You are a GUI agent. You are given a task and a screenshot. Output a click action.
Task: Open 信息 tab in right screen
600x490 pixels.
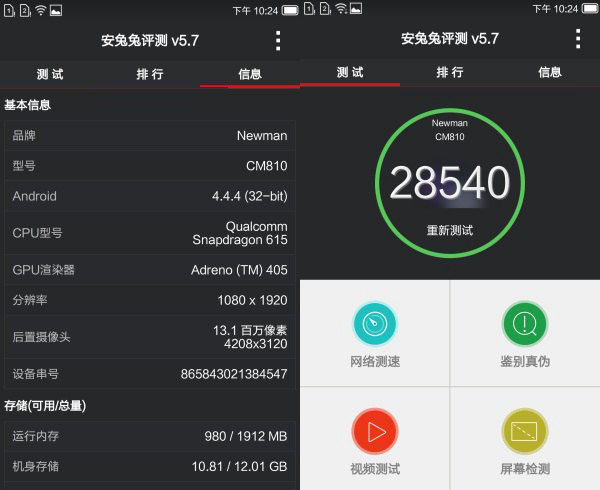550,72
